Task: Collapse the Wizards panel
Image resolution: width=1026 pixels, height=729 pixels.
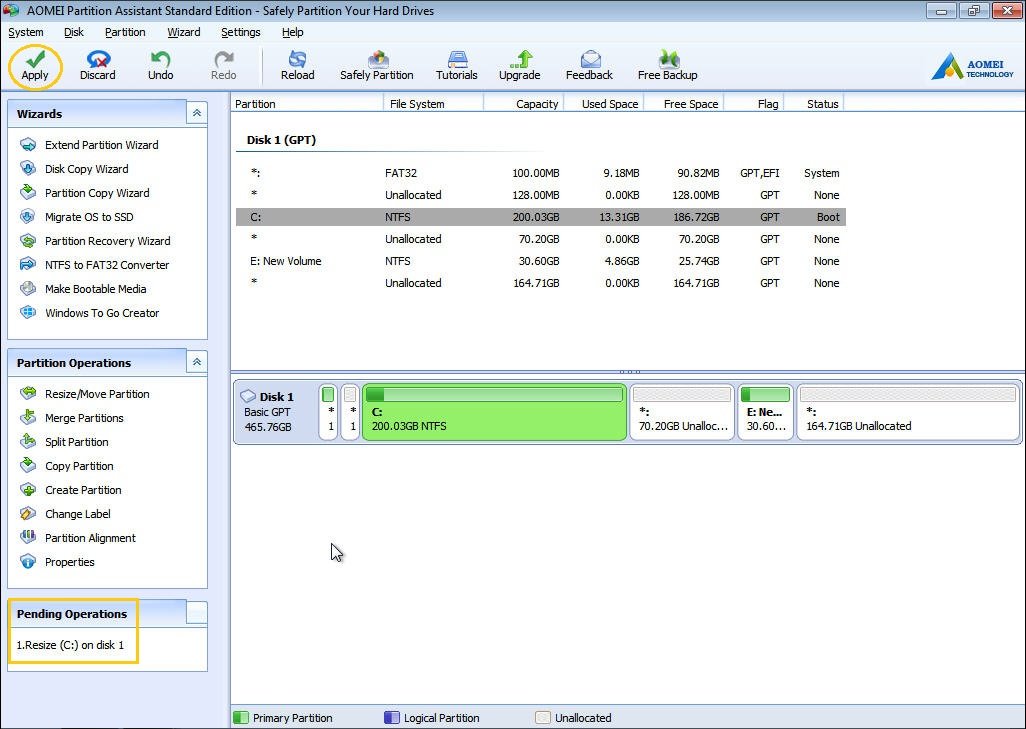Action: [x=197, y=113]
